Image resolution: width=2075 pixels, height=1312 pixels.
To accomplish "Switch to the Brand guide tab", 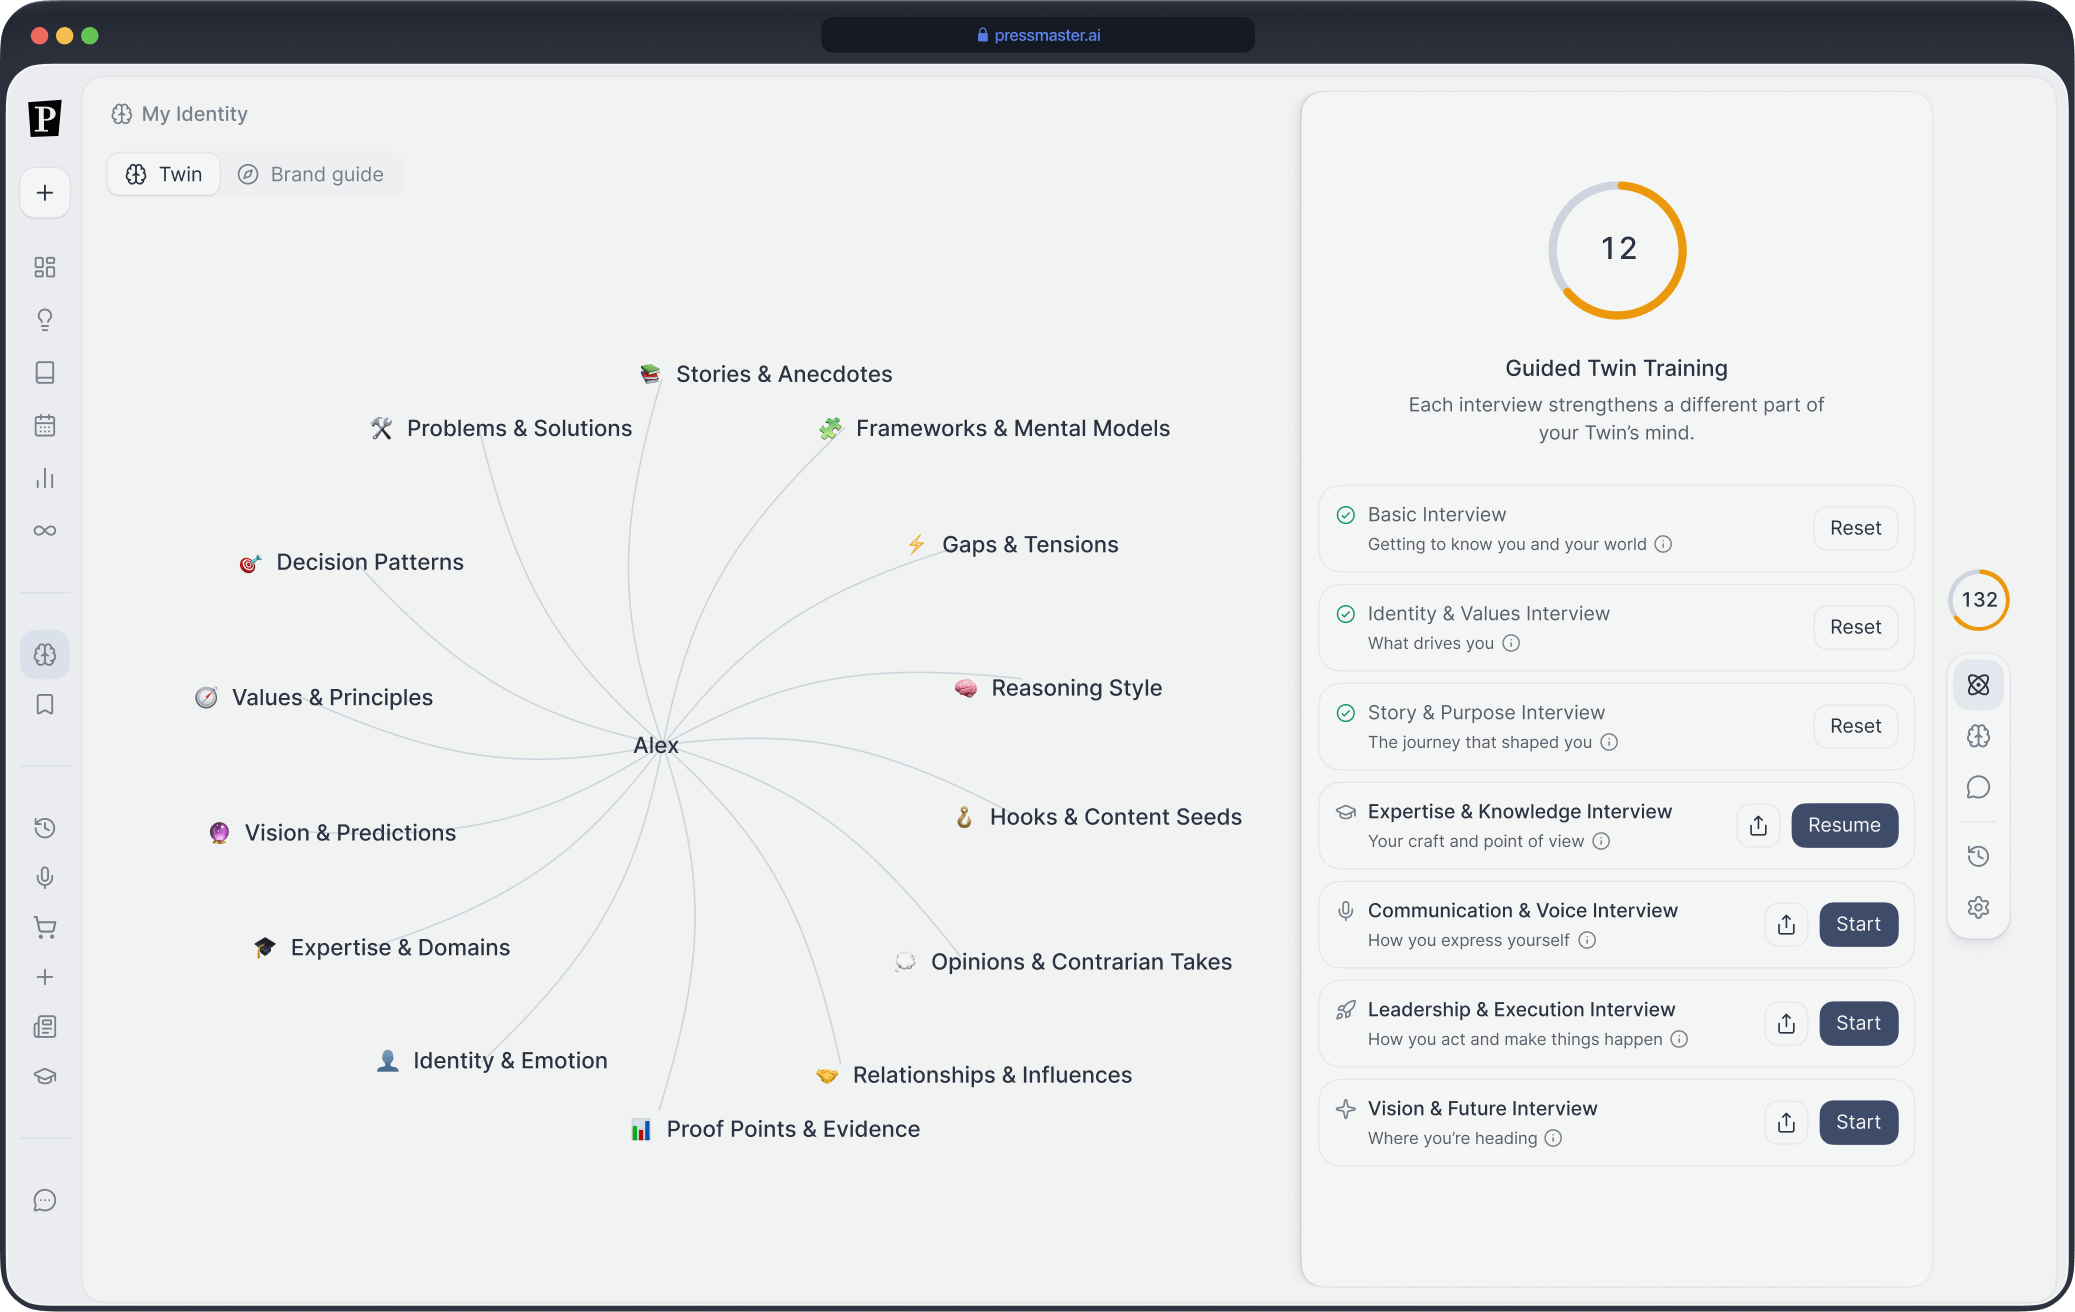I will [311, 175].
